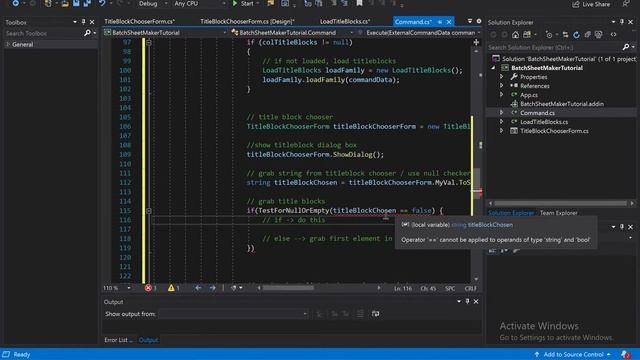Click the gear icon at the tab strip end
Viewport: 640px width, 360px height.
click(479, 21)
